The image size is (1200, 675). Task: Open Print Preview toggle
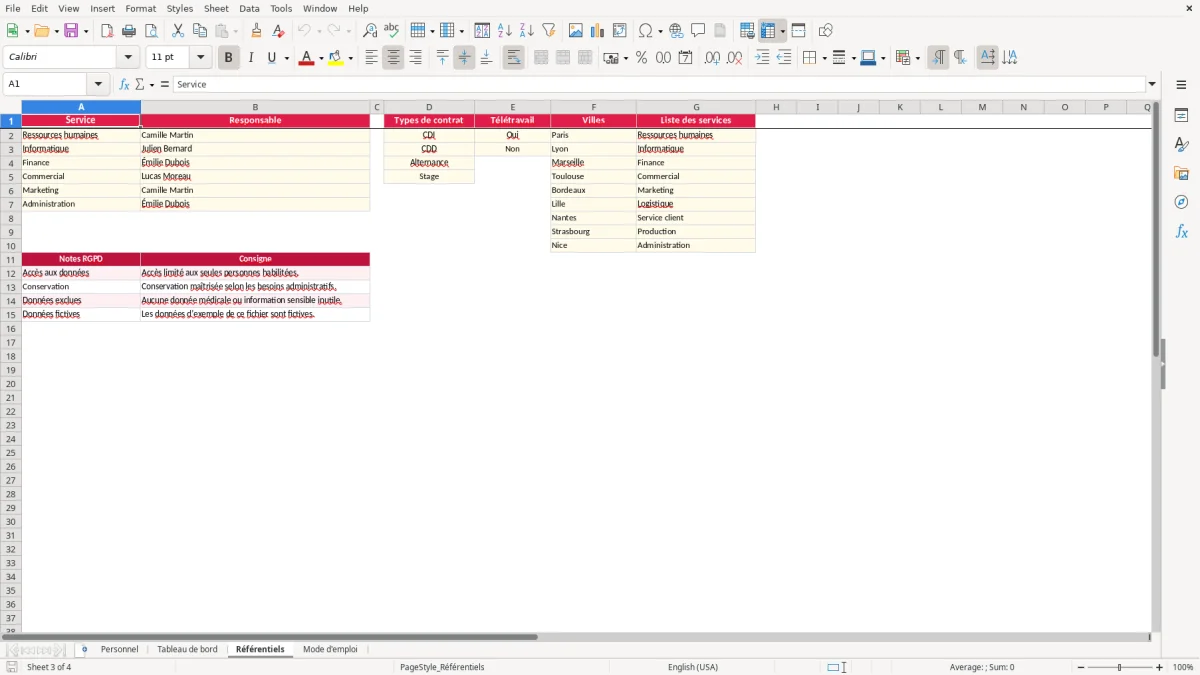(x=151, y=31)
